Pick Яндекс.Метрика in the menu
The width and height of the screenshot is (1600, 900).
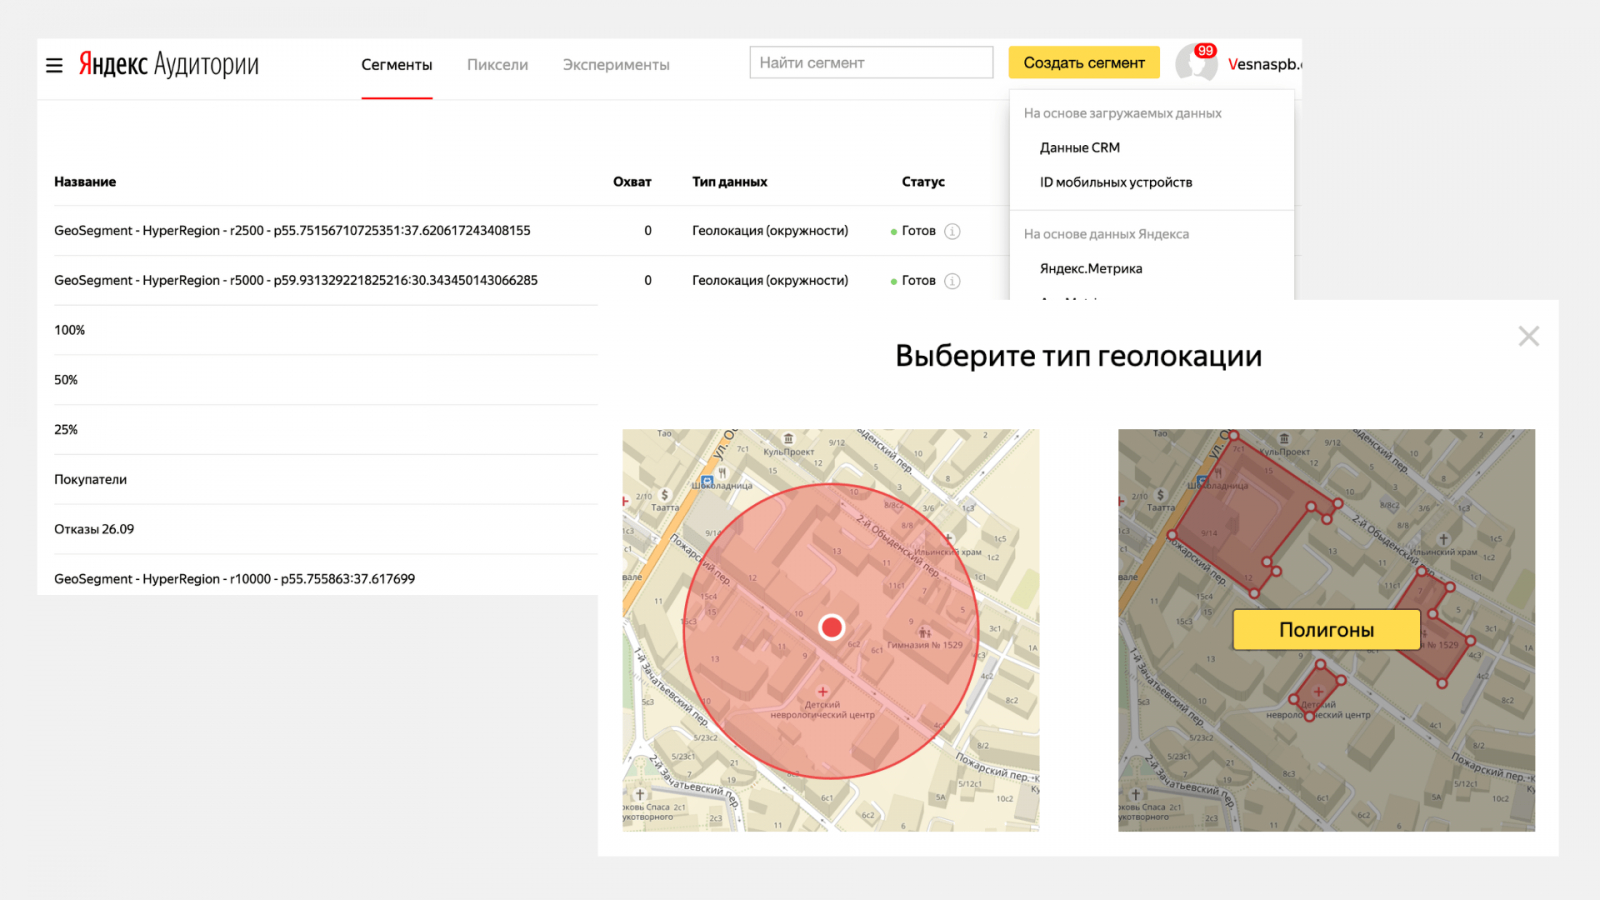tap(1090, 269)
